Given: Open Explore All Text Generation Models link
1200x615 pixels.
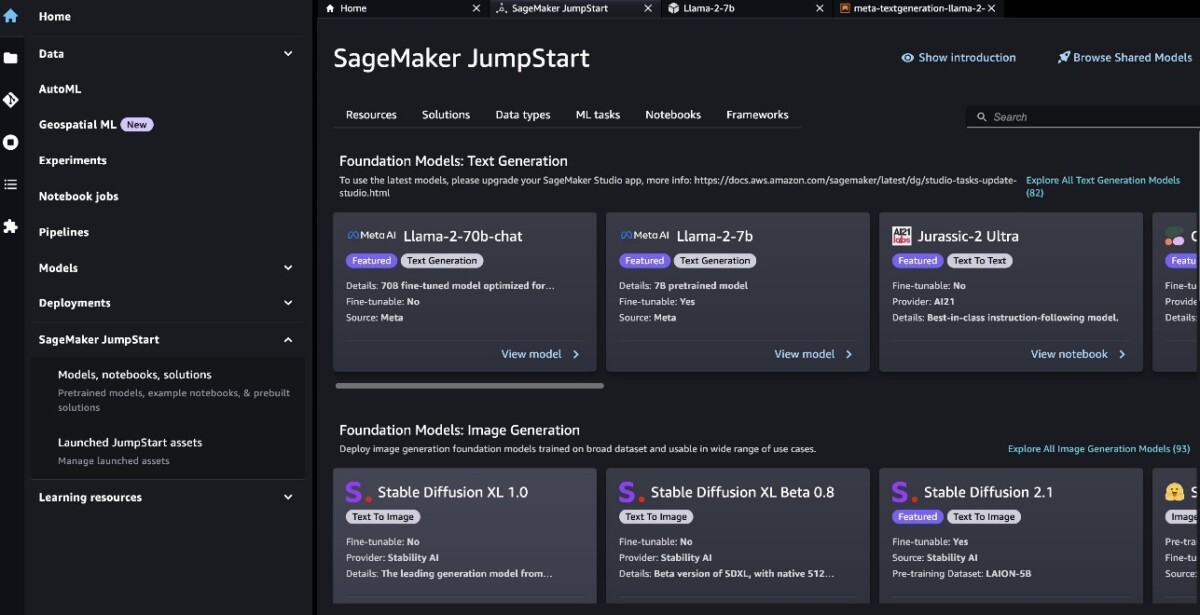Looking at the screenshot, I should tap(1103, 187).
